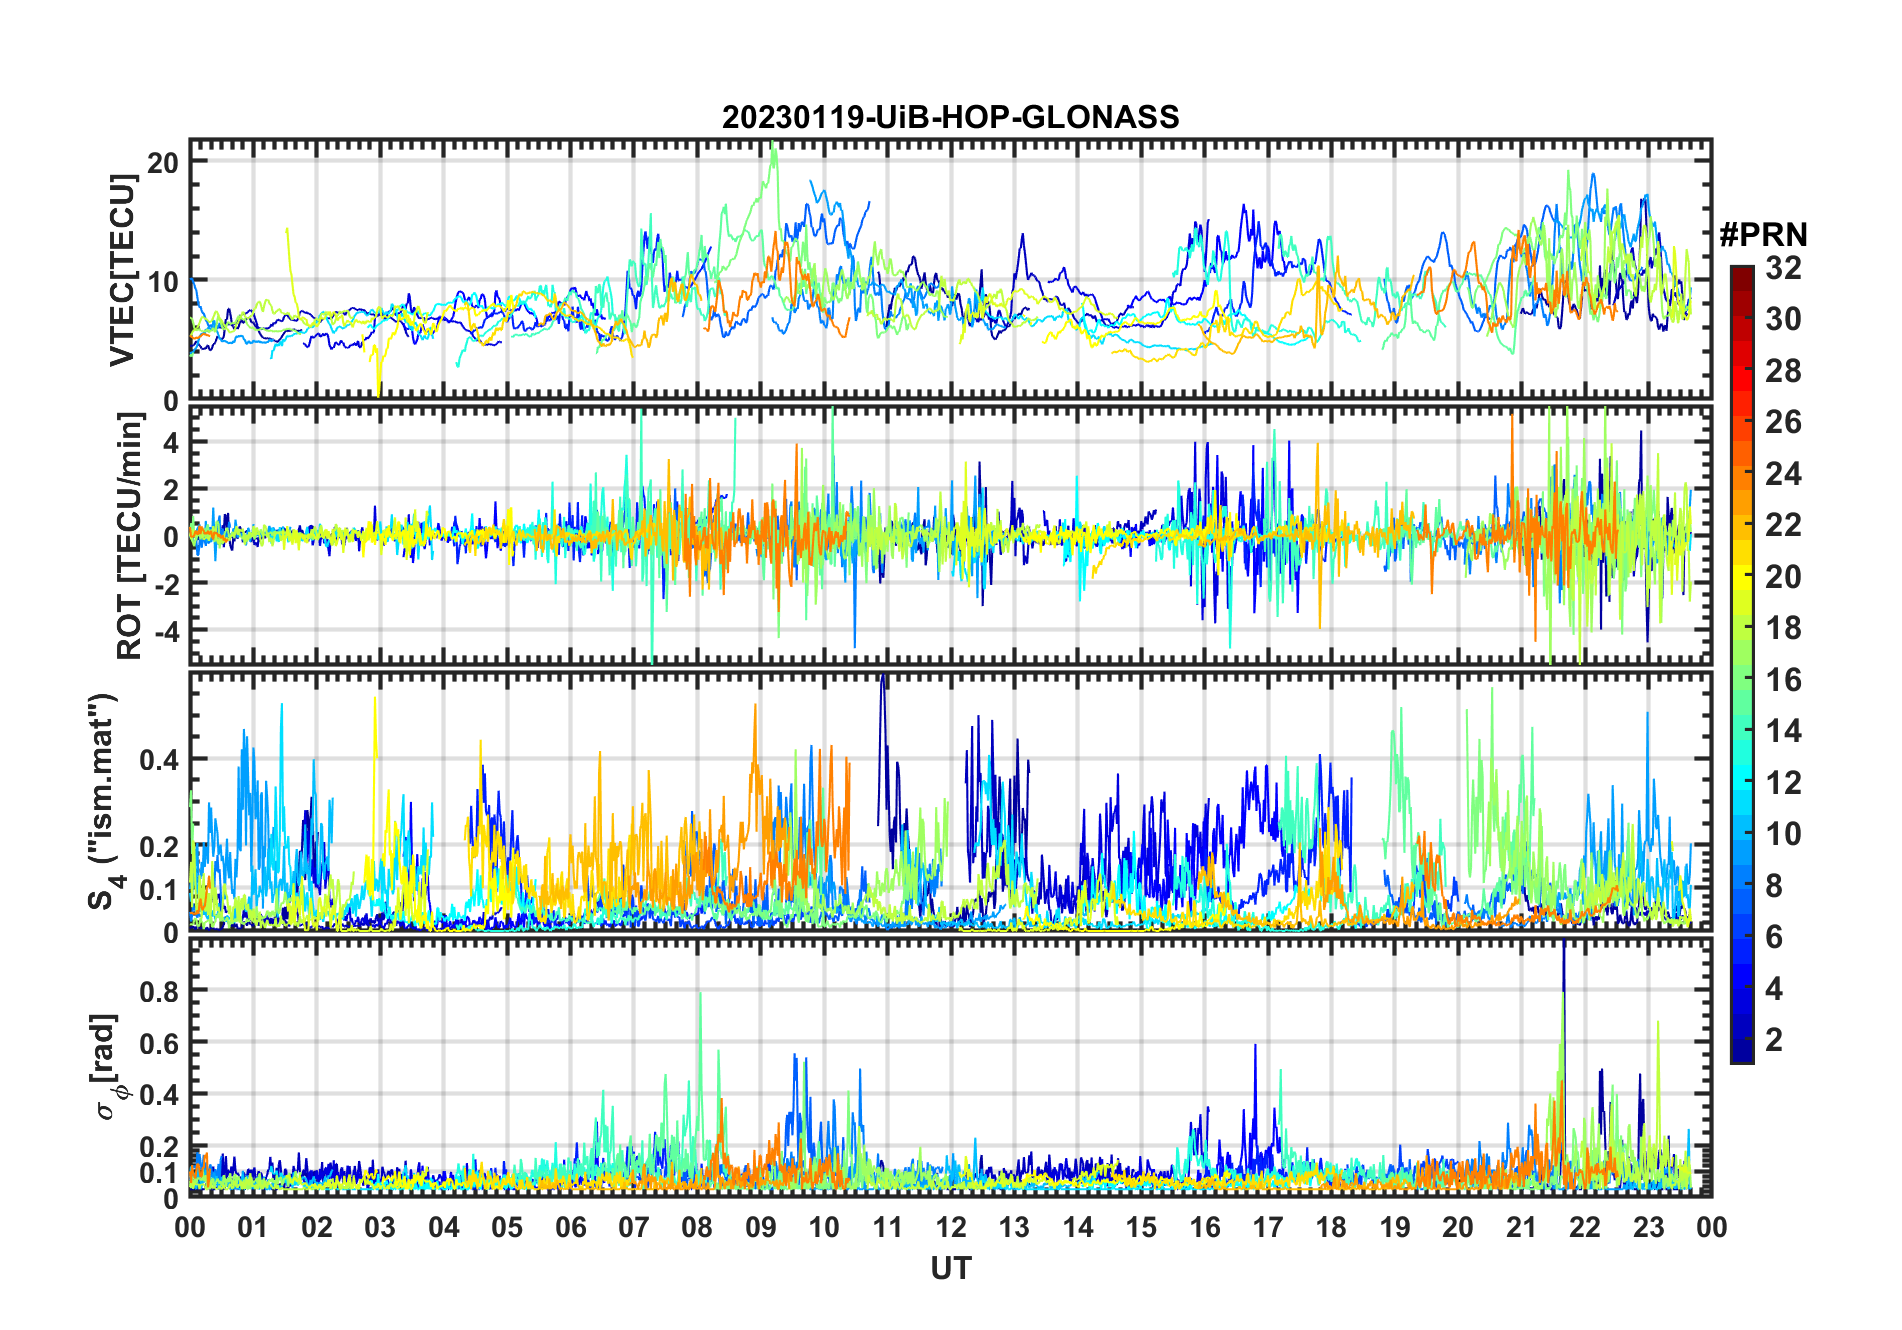Click the ROT subplot

(950, 535)
